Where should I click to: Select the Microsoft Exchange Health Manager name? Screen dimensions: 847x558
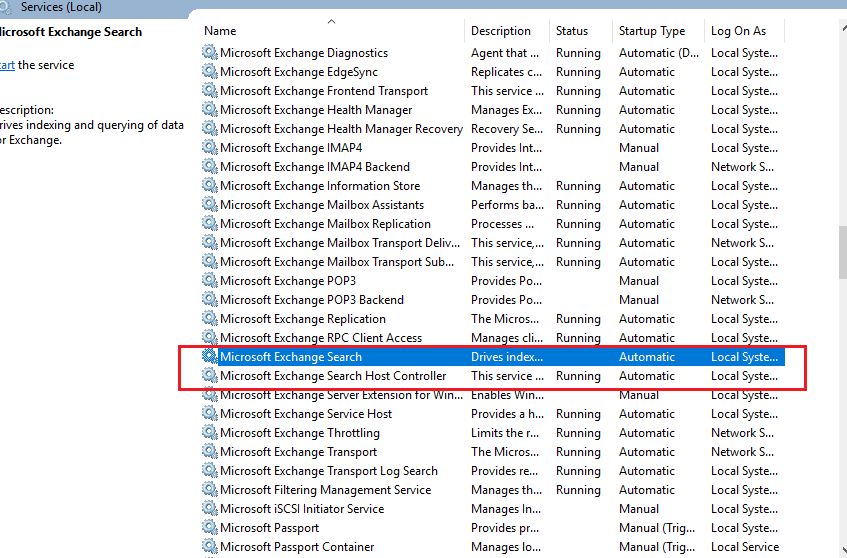pos(316,110)
